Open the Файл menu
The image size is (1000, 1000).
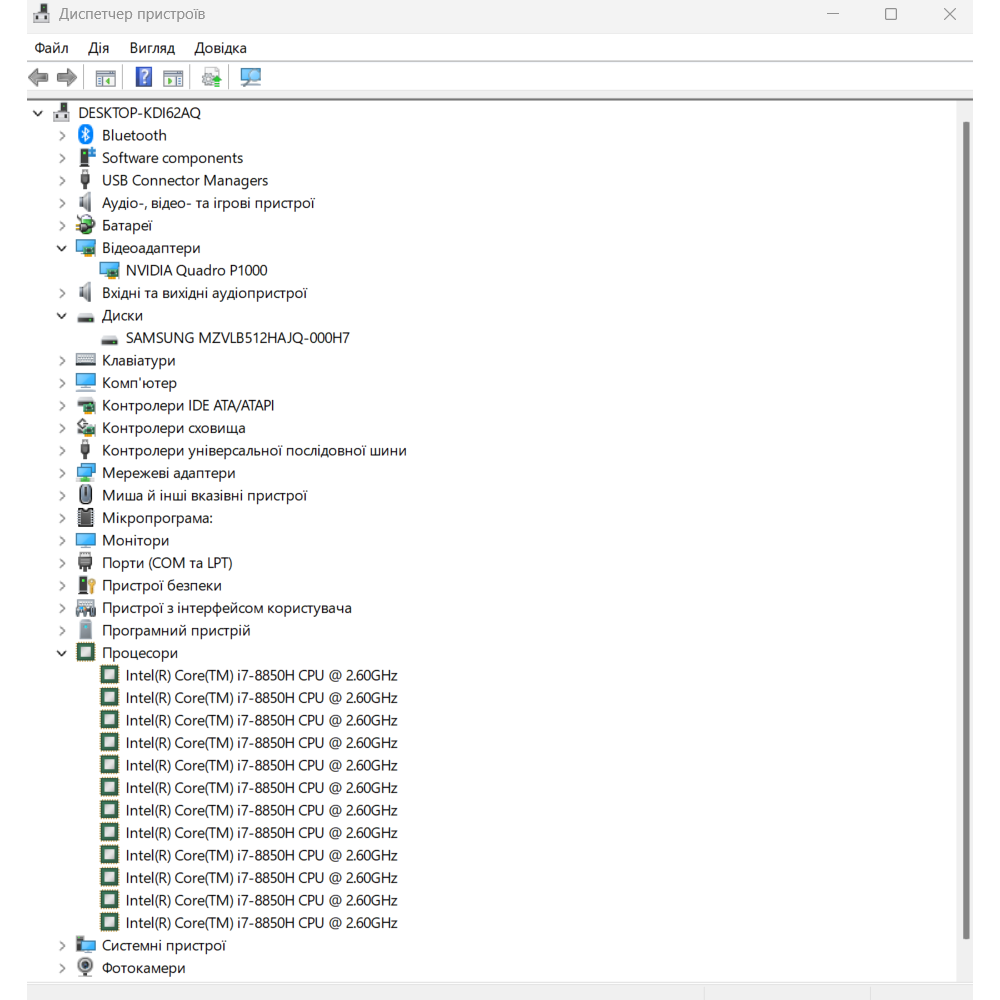pyautogui.click(x=51, y=48)
